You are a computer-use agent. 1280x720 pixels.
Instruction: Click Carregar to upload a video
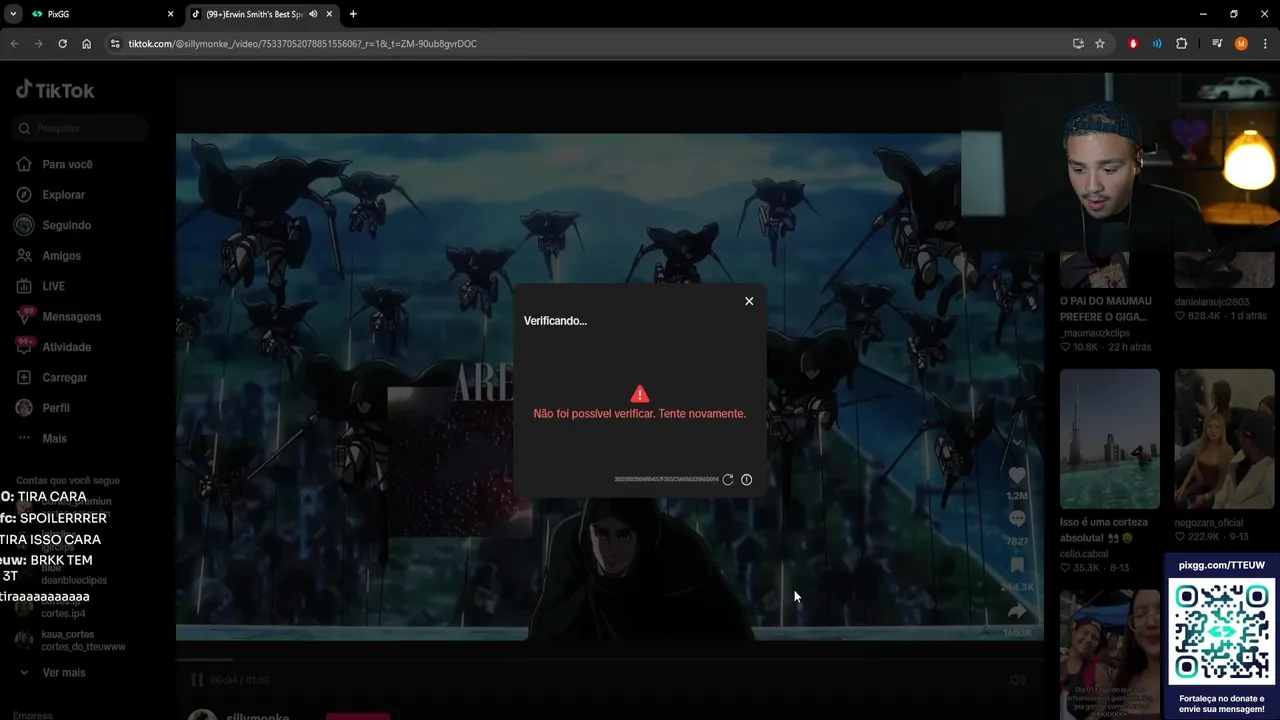65,378
